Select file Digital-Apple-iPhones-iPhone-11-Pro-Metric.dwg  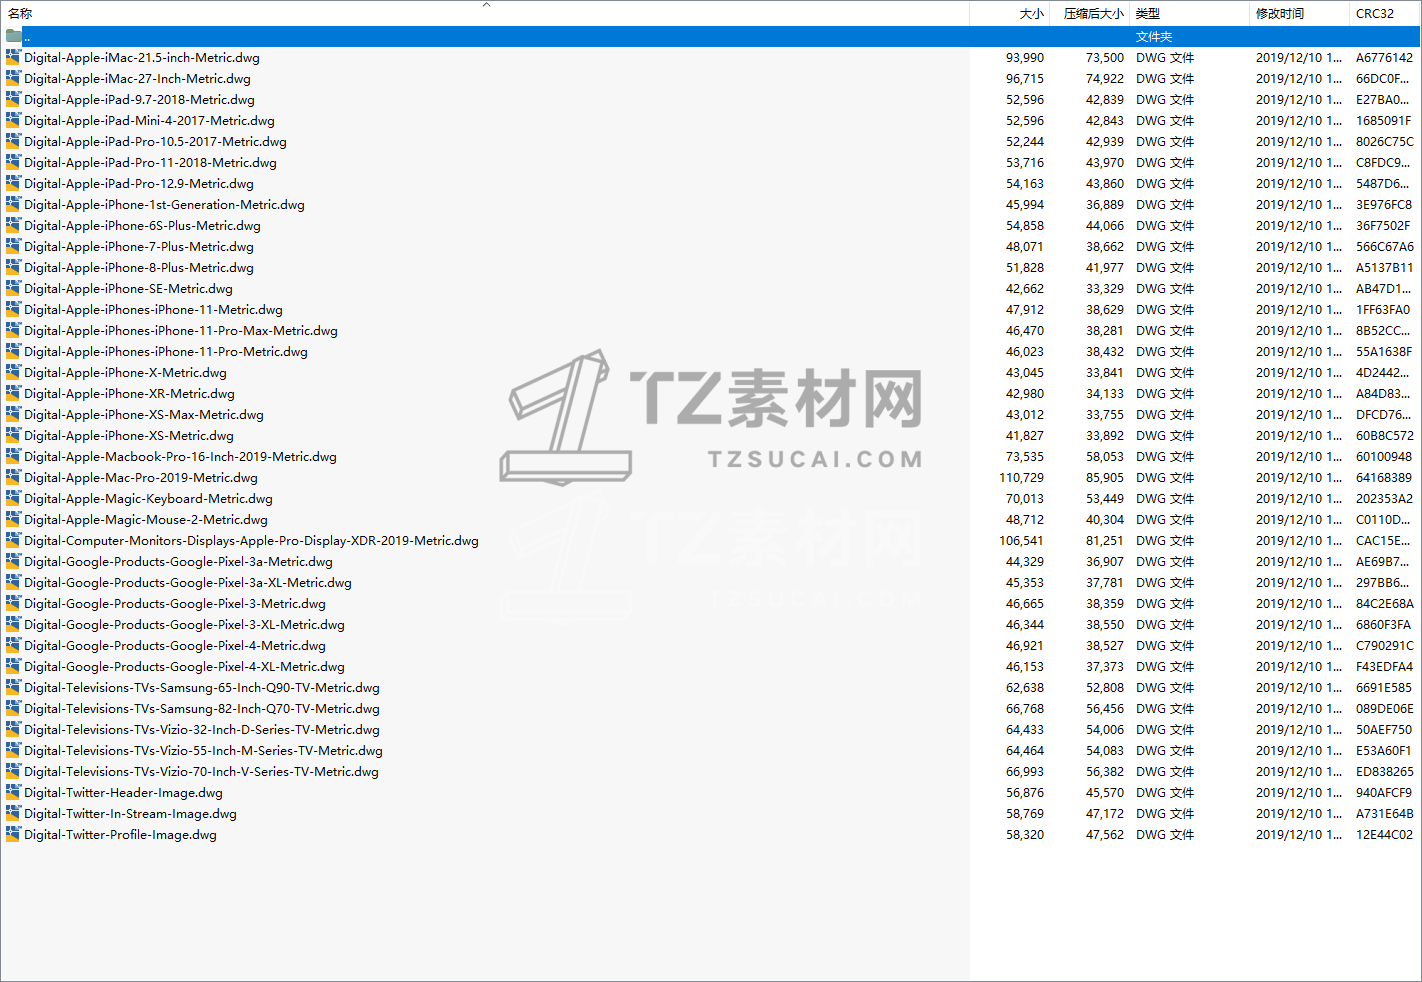(x=166, y=352)
